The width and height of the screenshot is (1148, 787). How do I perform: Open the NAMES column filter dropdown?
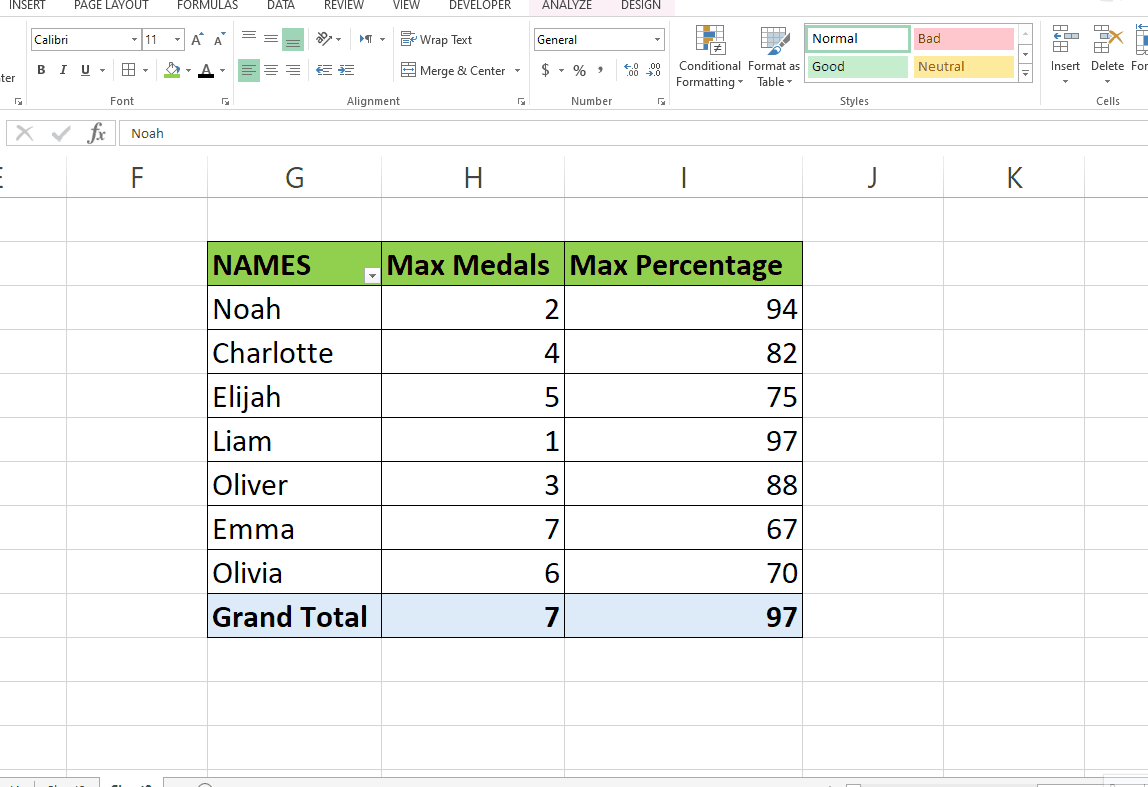pyautogui.click(x=371, y=274)
